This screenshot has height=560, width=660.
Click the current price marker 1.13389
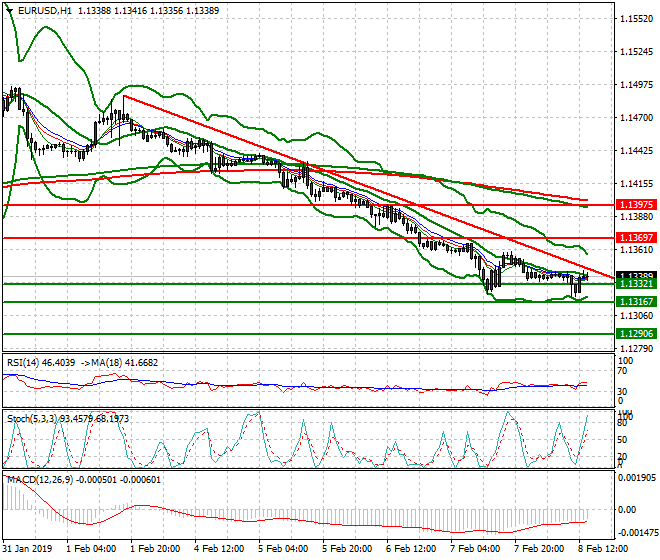pos(636,275)
